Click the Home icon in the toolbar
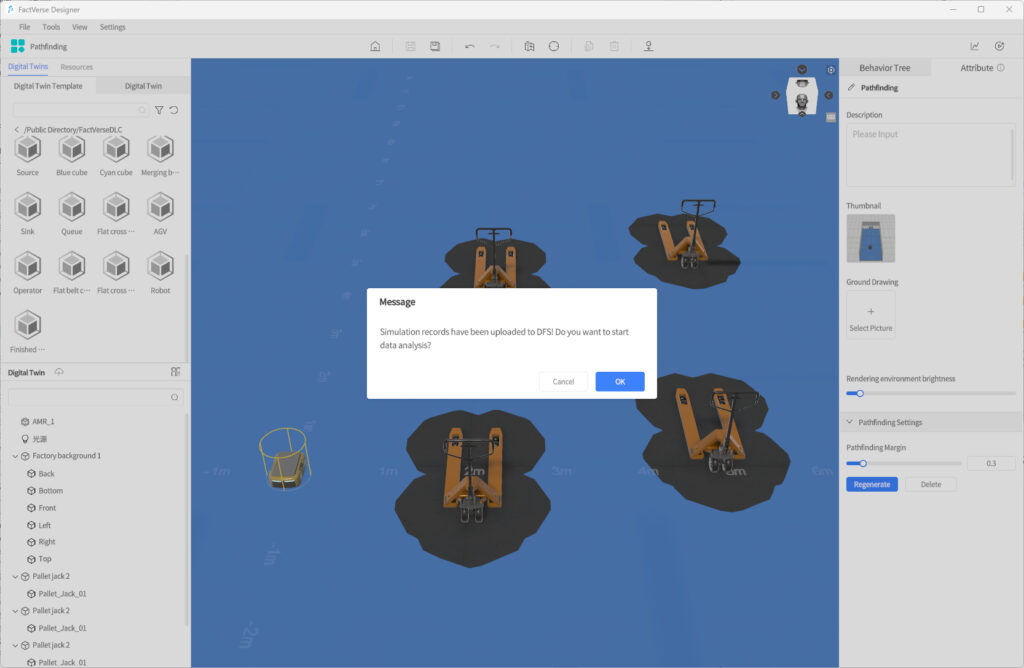 [375, 46]
